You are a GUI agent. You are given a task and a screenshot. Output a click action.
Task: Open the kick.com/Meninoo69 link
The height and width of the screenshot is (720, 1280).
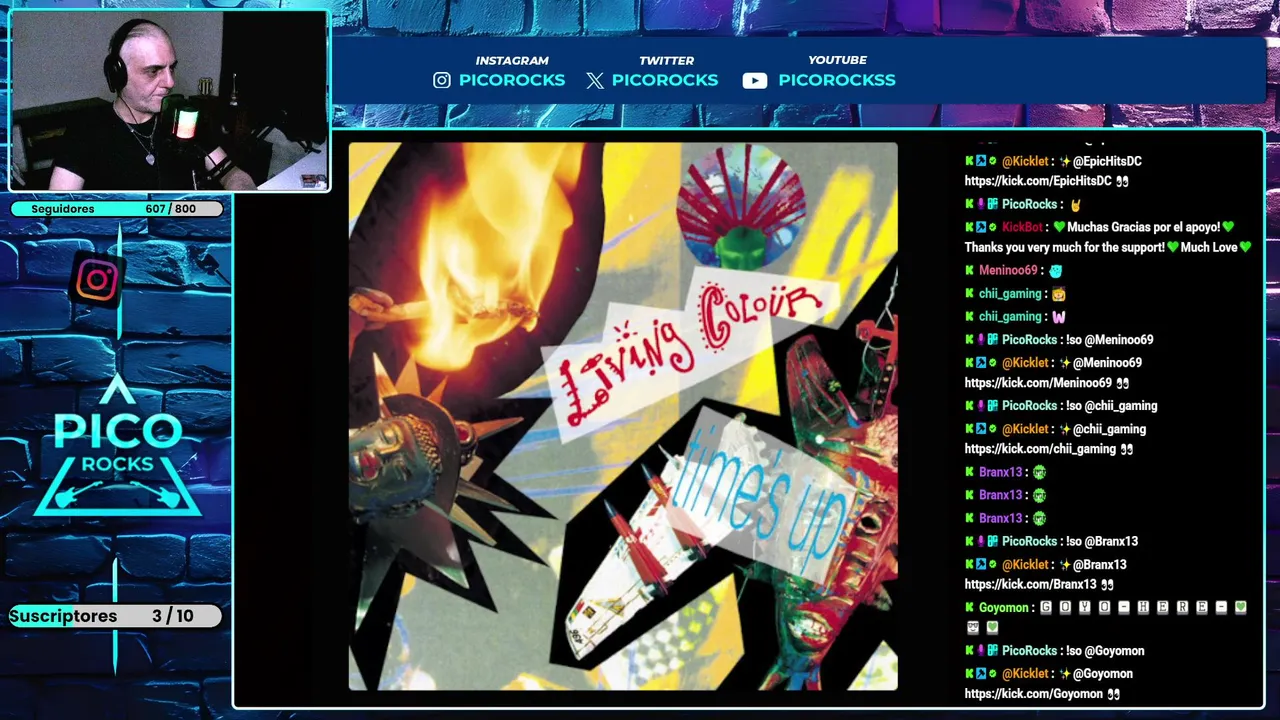[x=1038, y=383]
